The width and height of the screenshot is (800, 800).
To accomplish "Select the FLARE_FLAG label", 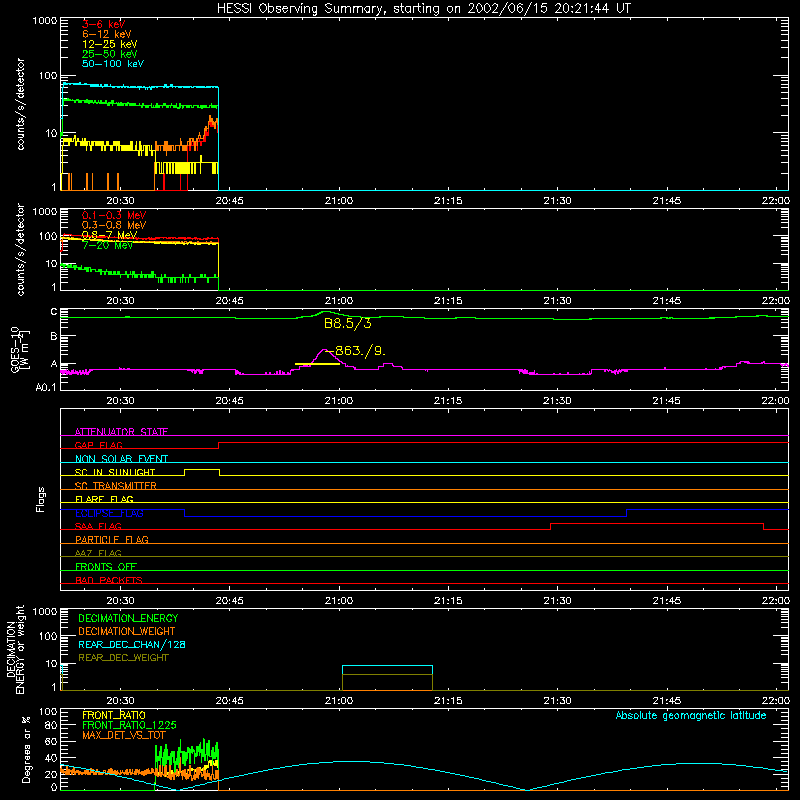I will pyautogui.click(x=104, y=499).
